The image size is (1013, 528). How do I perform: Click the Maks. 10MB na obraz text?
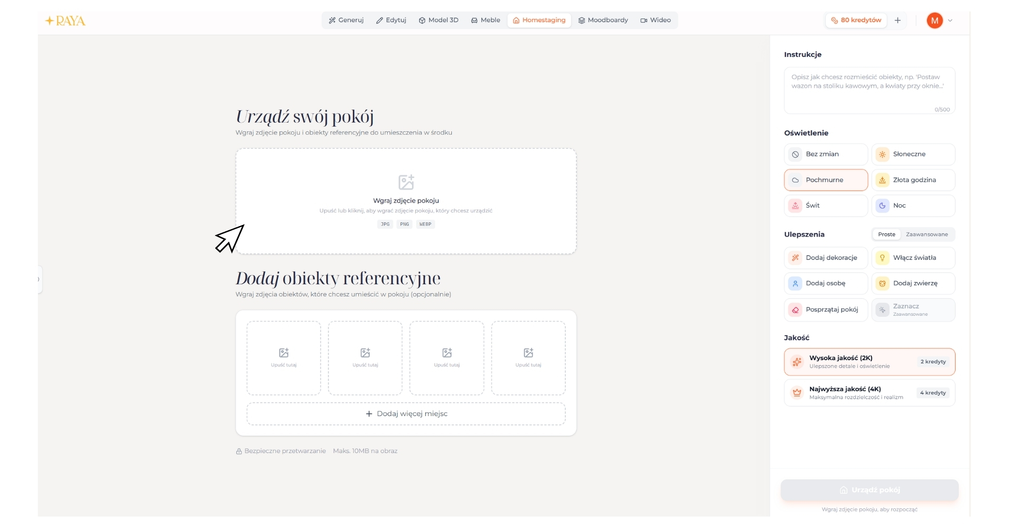point(365,451)
